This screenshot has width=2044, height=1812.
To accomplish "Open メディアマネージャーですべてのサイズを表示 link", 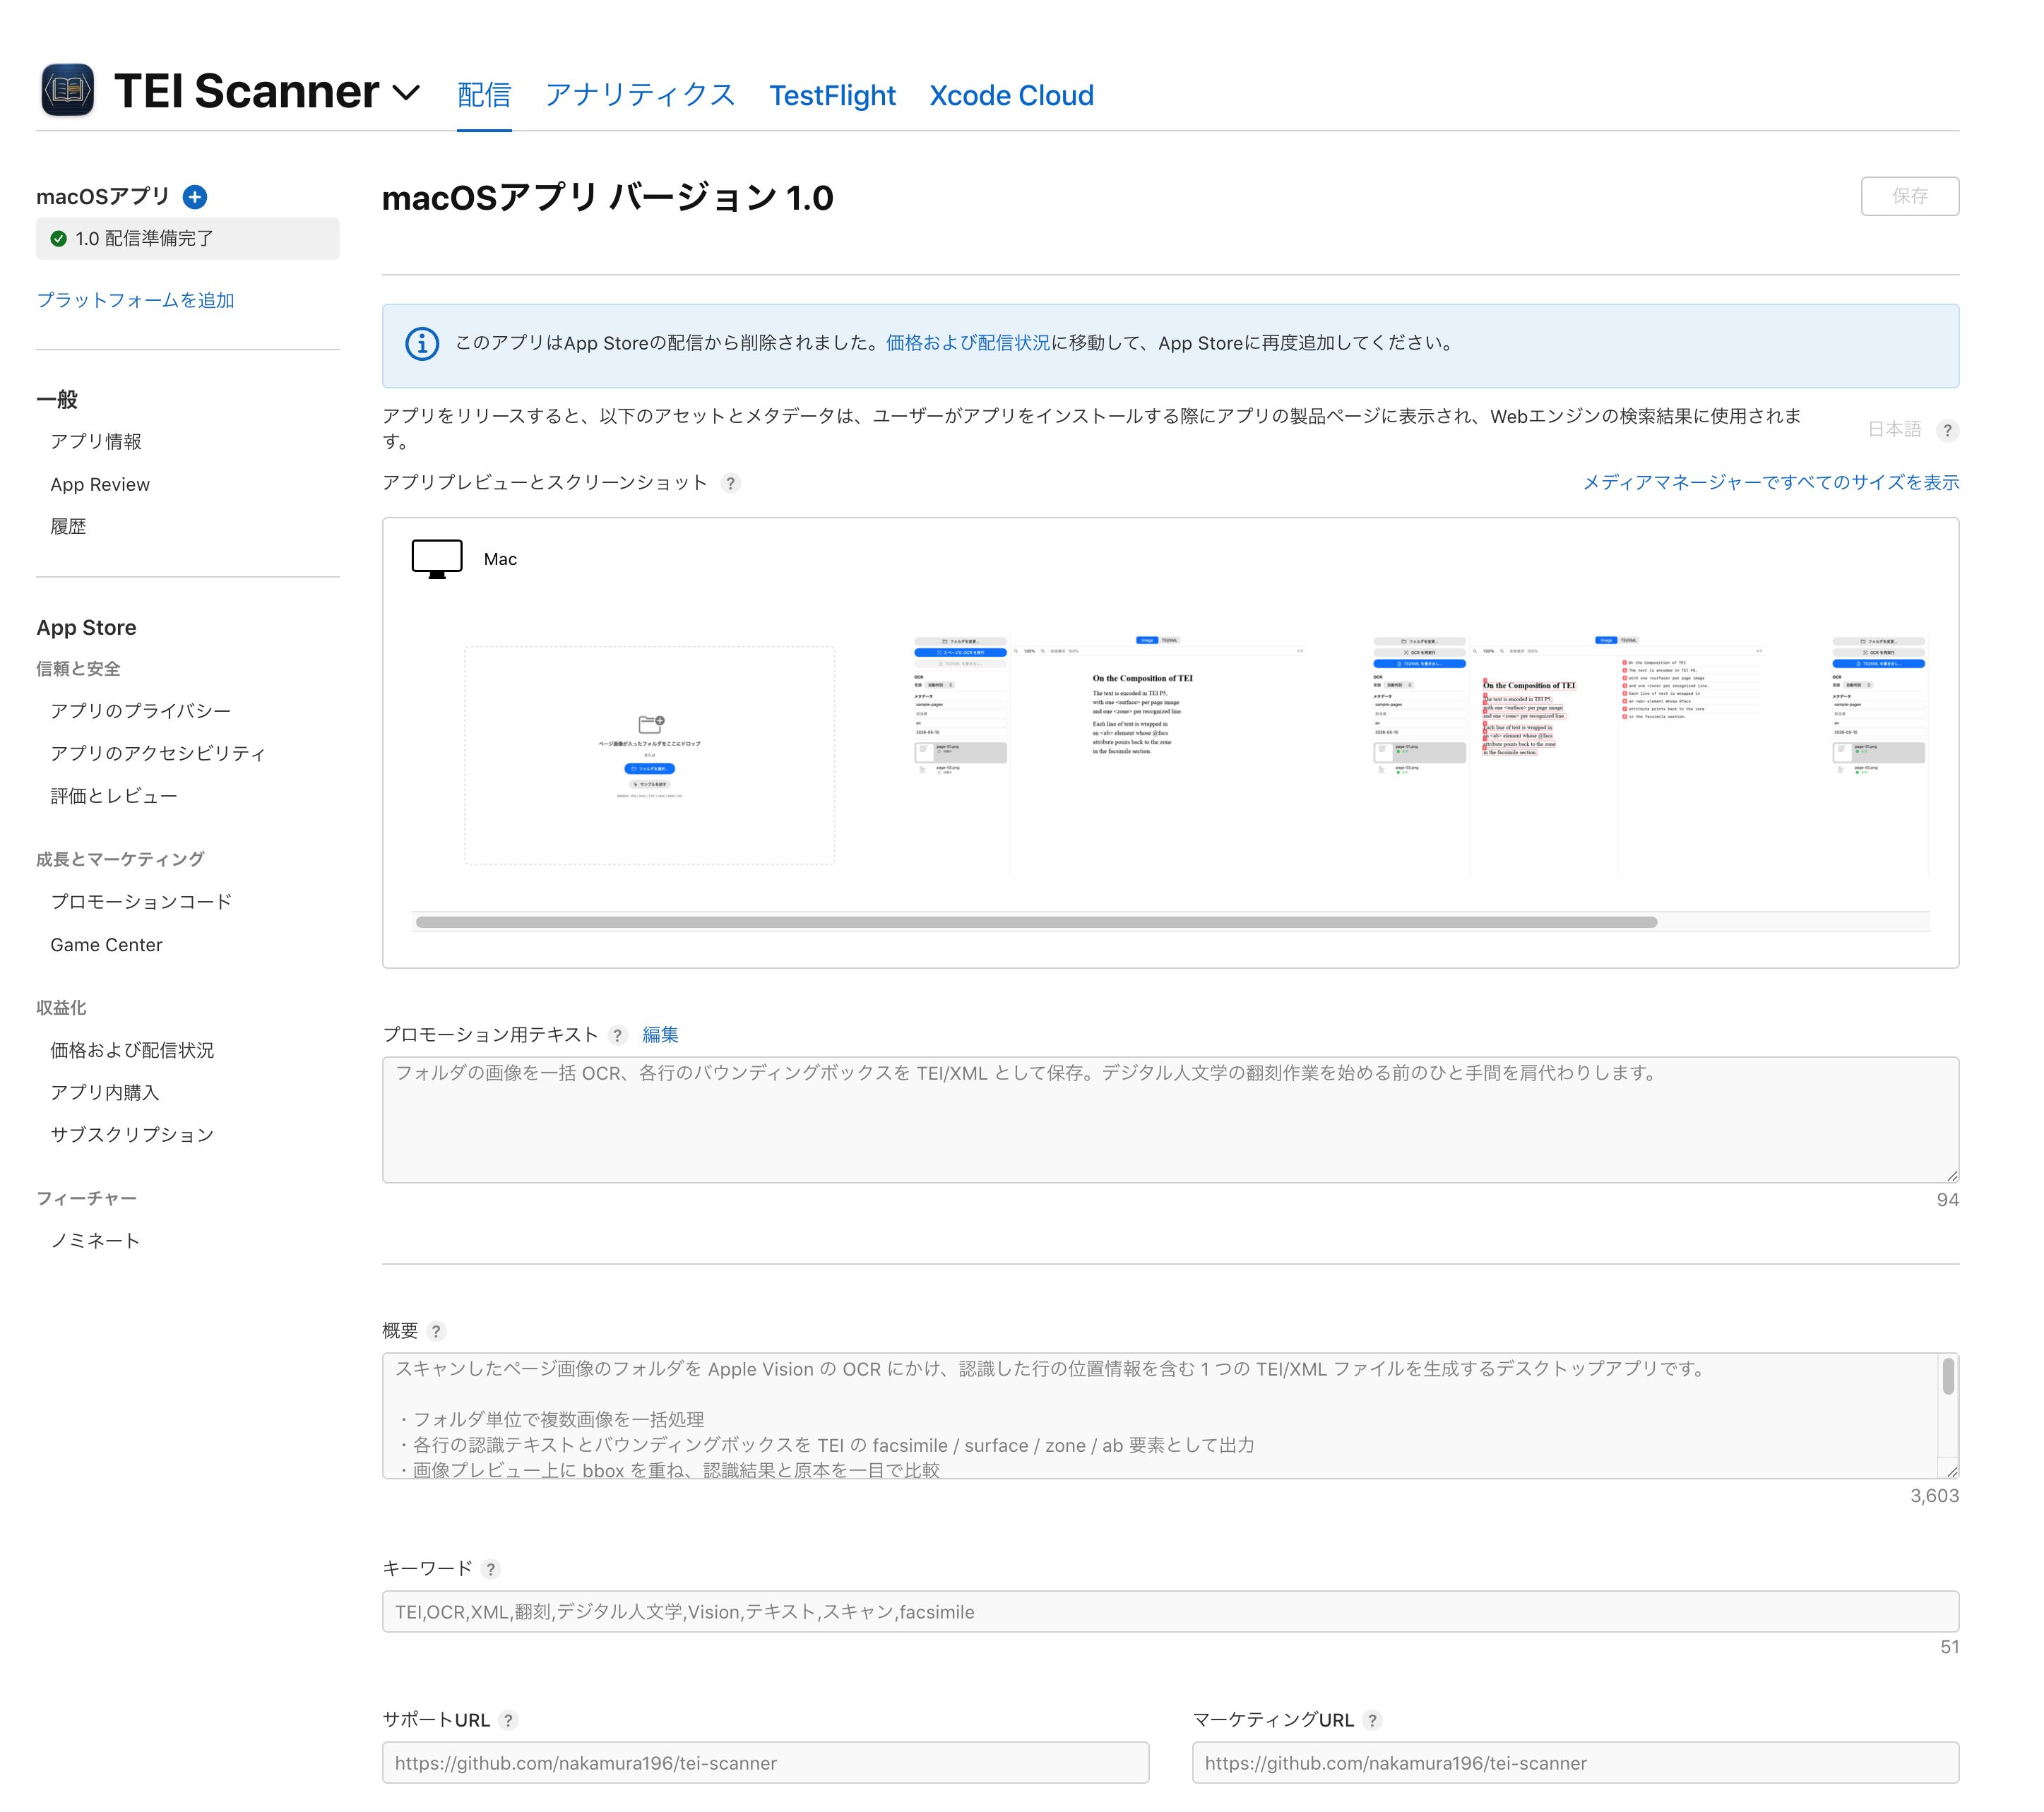I will [x=1770, y=482].
